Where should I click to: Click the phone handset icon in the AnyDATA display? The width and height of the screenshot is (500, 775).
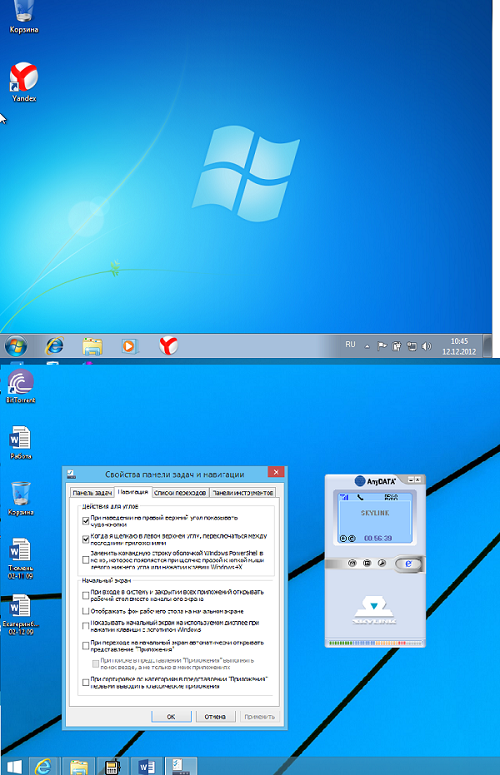click(x=360, y=497)
